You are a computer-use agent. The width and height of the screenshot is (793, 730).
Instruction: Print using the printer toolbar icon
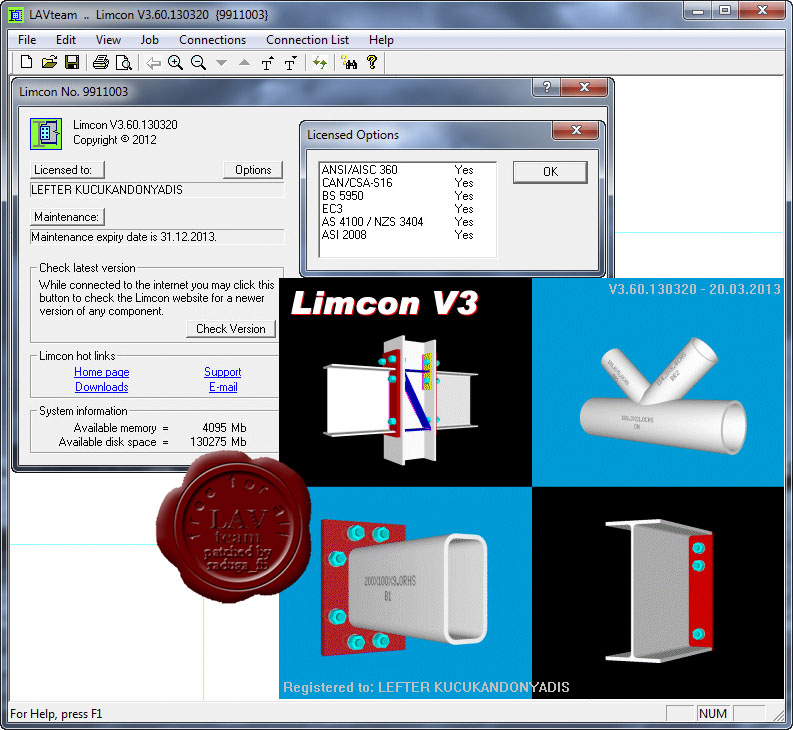click(x=101, y=63)
